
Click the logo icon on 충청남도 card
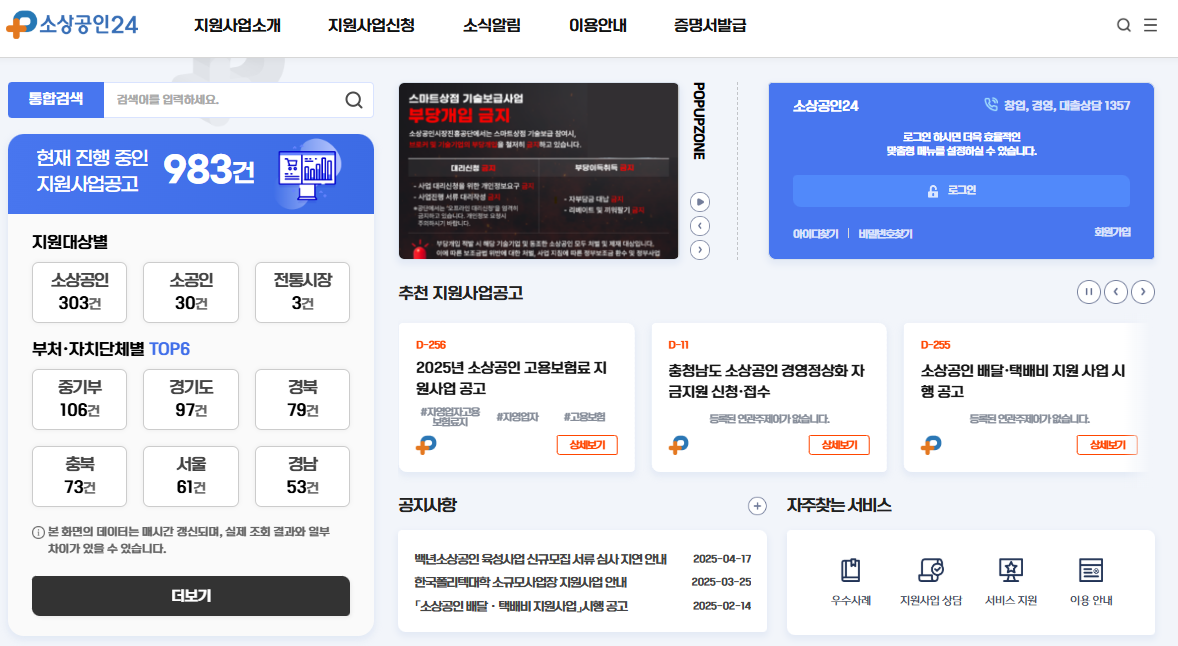[x=678, y=445]
